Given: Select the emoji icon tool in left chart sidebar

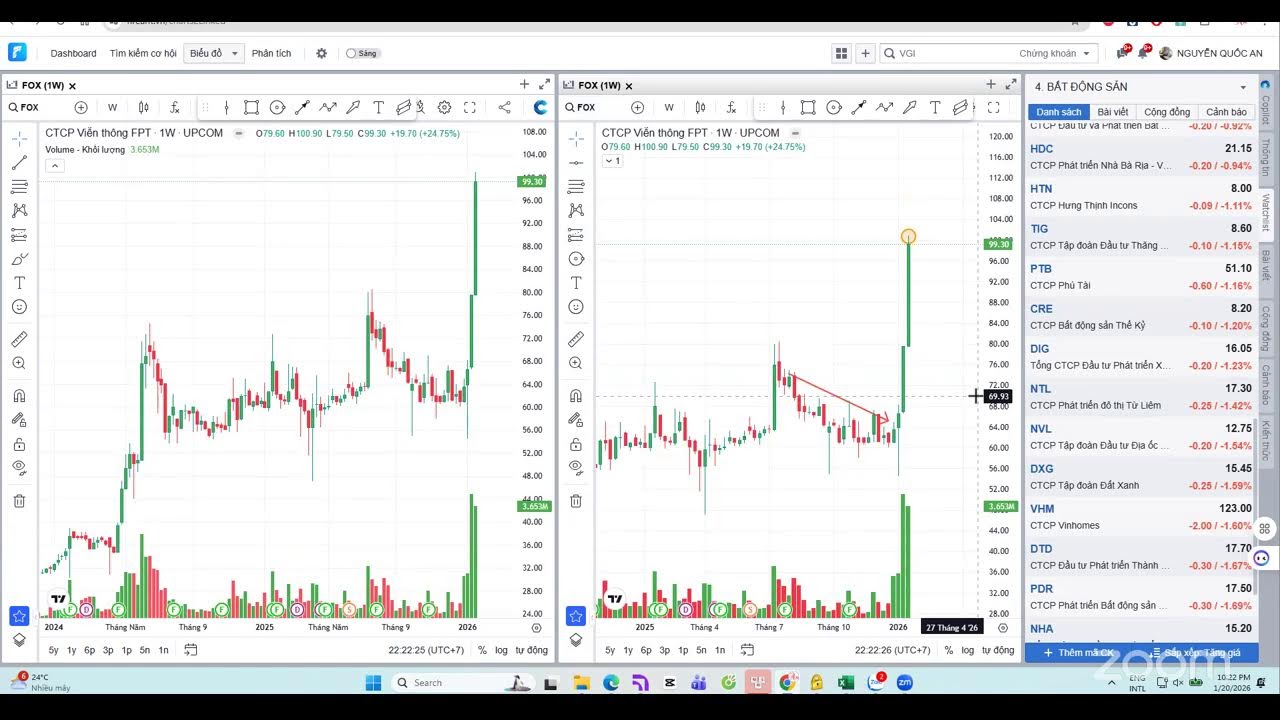Looking at the screenshot, I should [19, 307].
